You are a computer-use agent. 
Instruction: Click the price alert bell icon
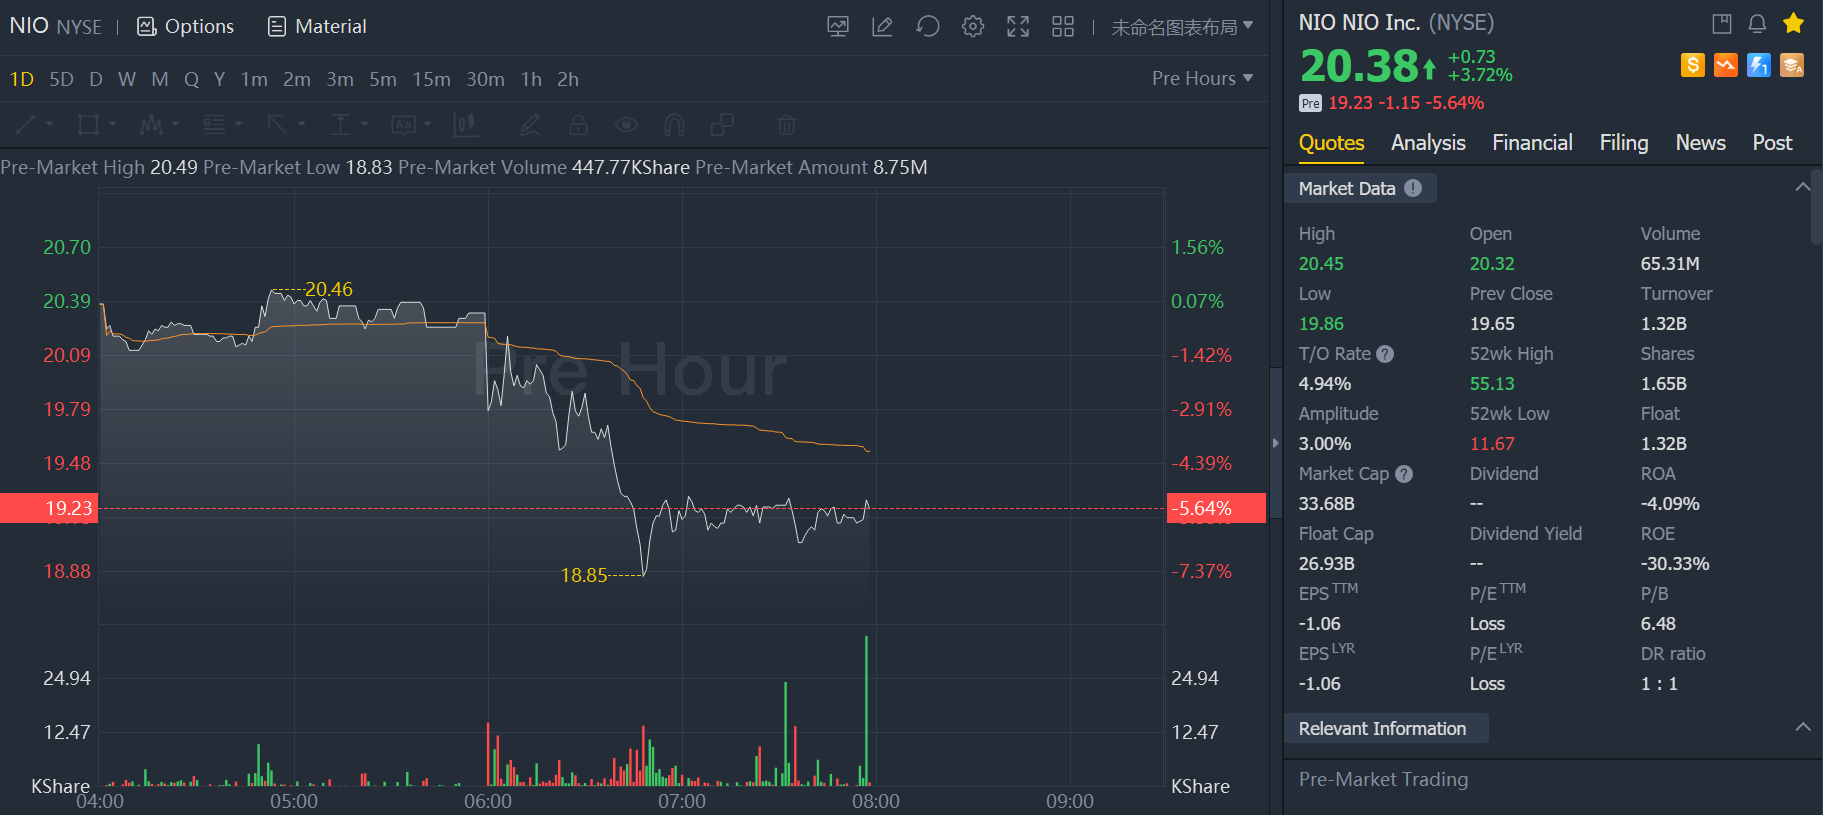1757,23
